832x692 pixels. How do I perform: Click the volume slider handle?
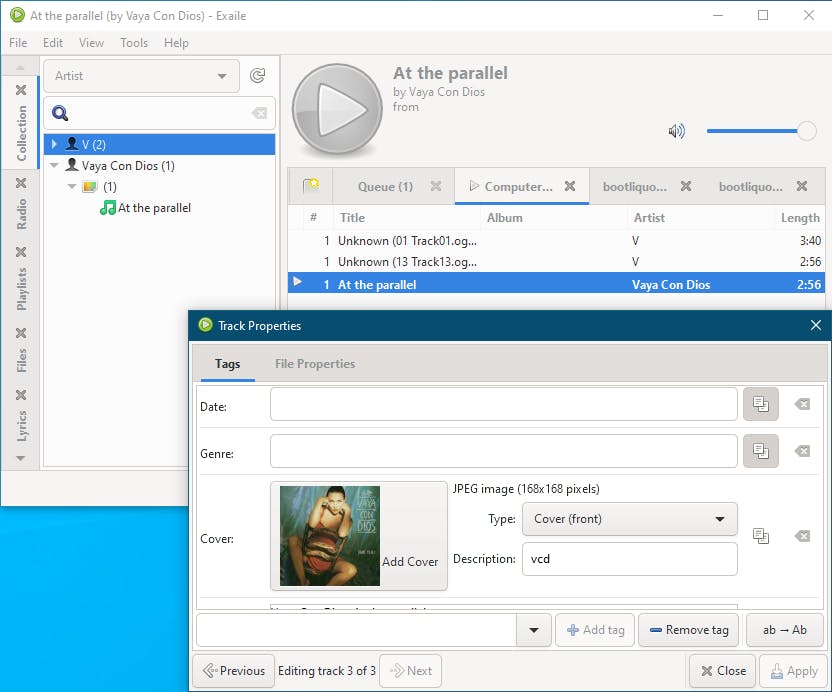(806, 131)
